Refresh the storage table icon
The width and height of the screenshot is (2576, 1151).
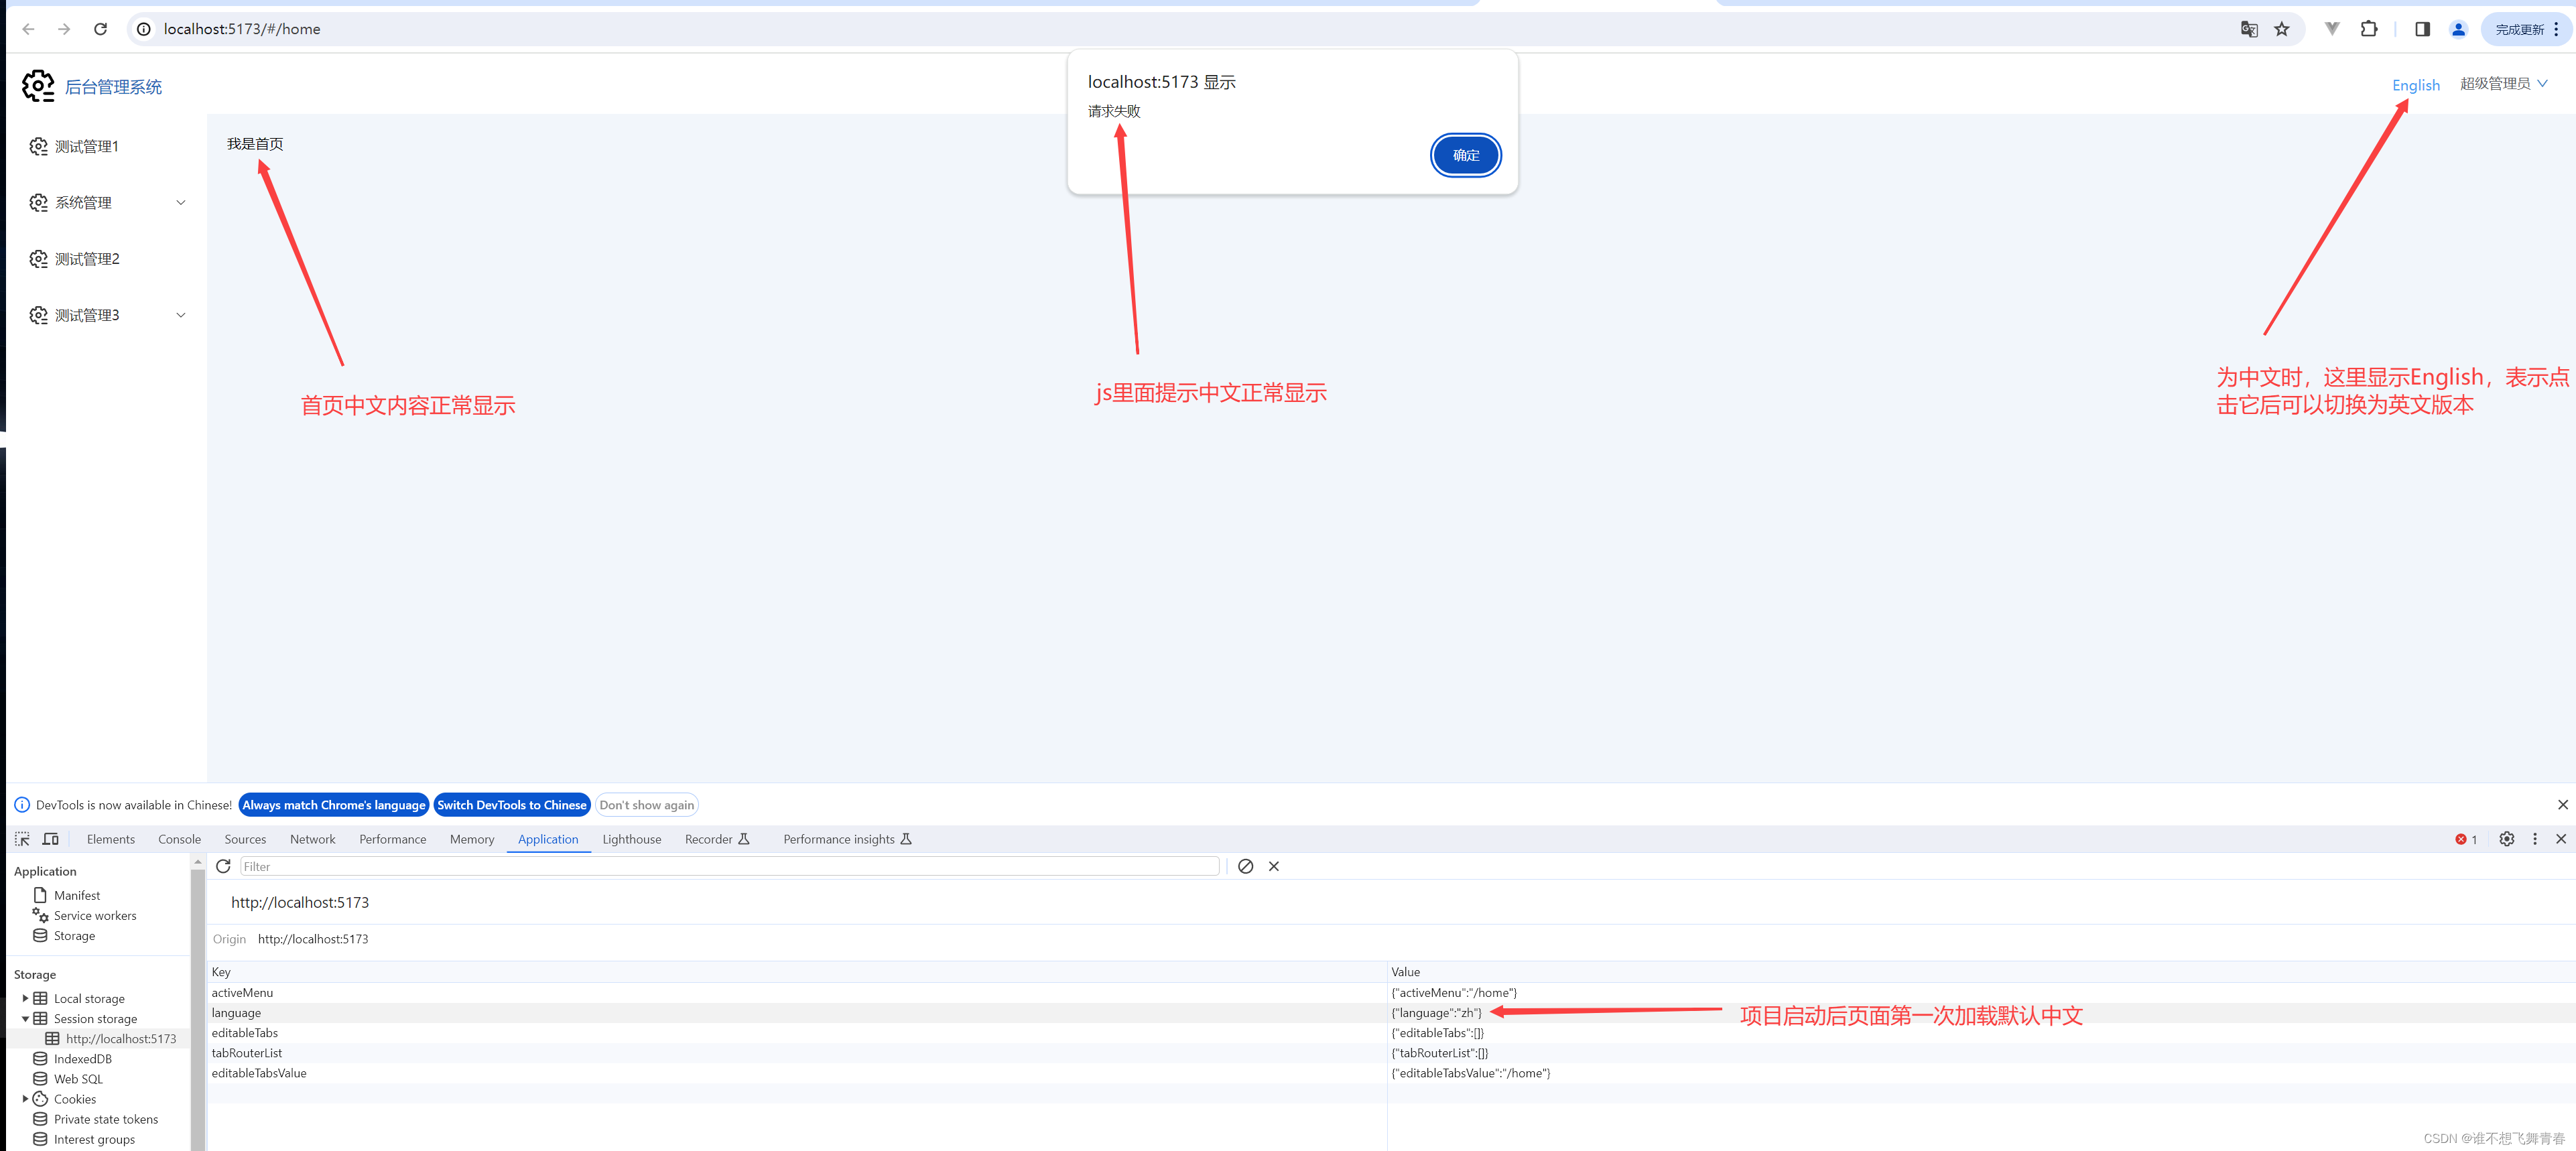point(223,866)
